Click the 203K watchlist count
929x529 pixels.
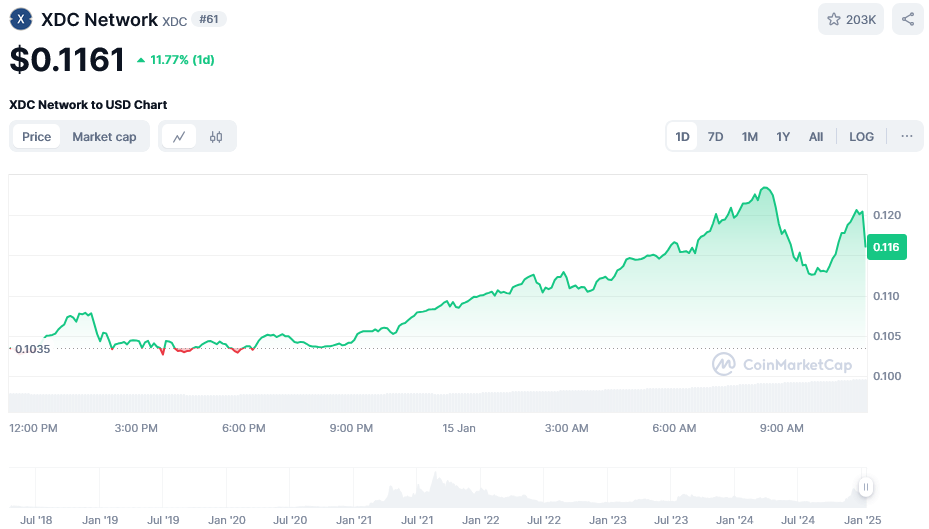point(861,20)
